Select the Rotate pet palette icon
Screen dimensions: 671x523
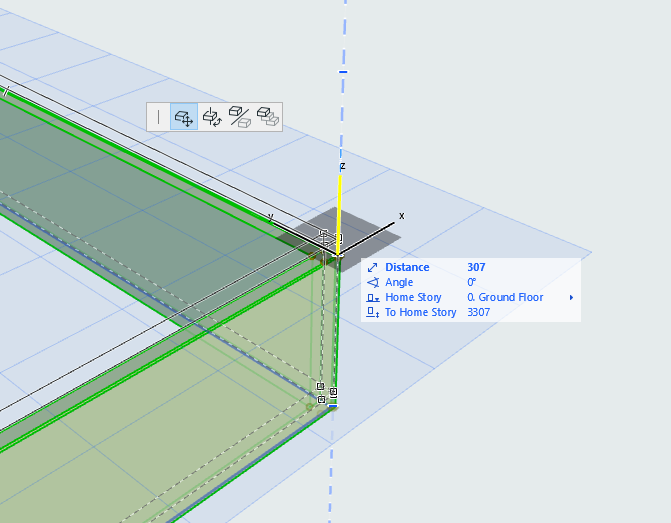[212, 116]
